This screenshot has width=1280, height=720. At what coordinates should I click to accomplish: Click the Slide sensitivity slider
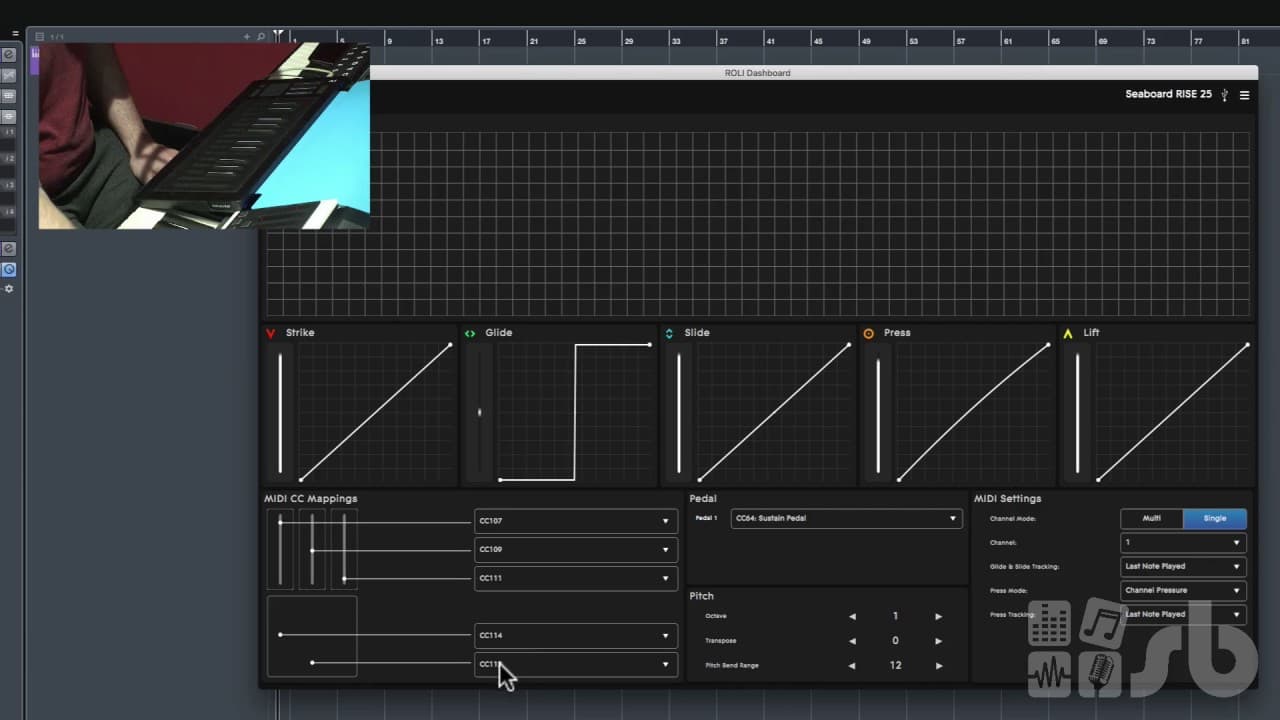tap(679, 413)
